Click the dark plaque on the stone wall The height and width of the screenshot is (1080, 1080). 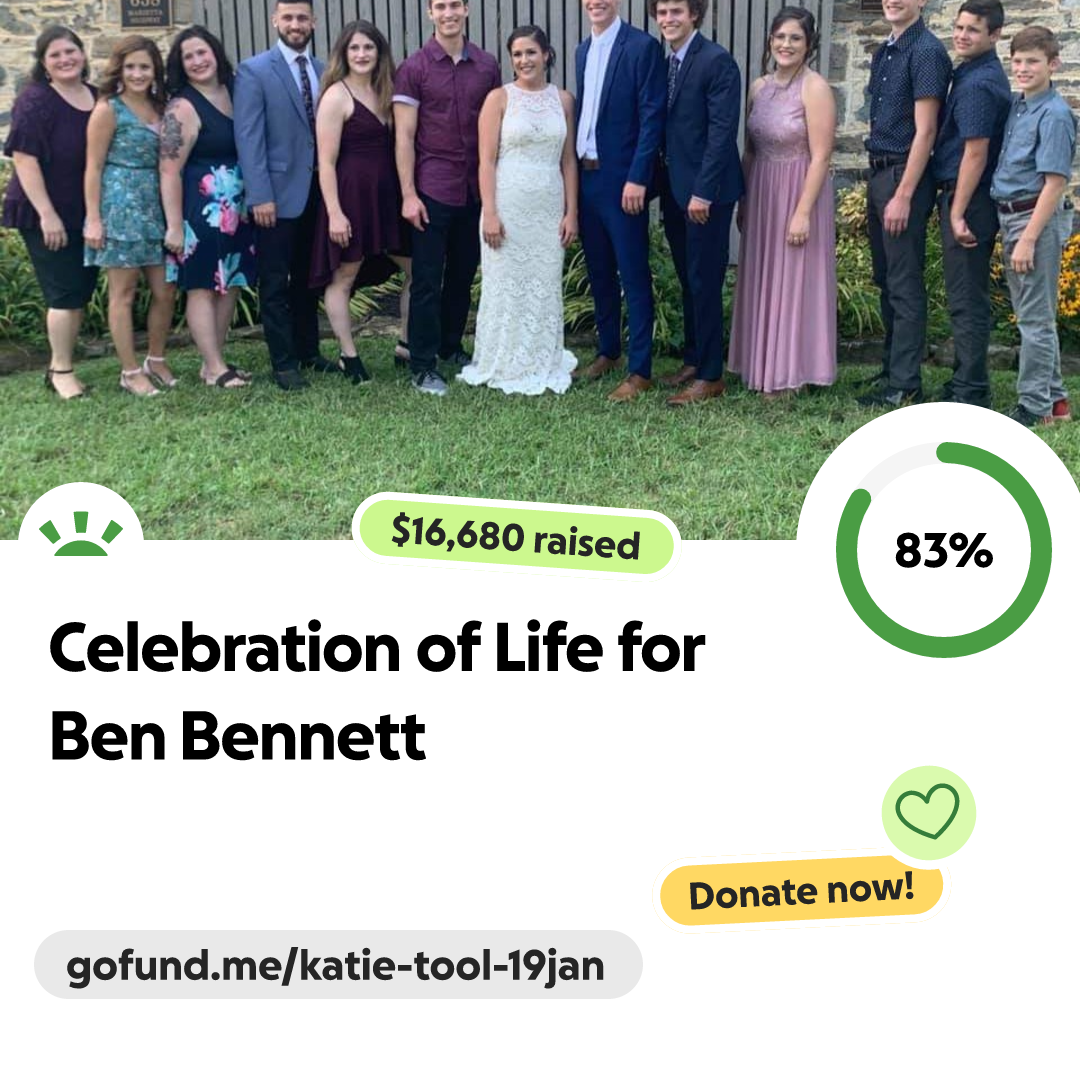point(146,13)
